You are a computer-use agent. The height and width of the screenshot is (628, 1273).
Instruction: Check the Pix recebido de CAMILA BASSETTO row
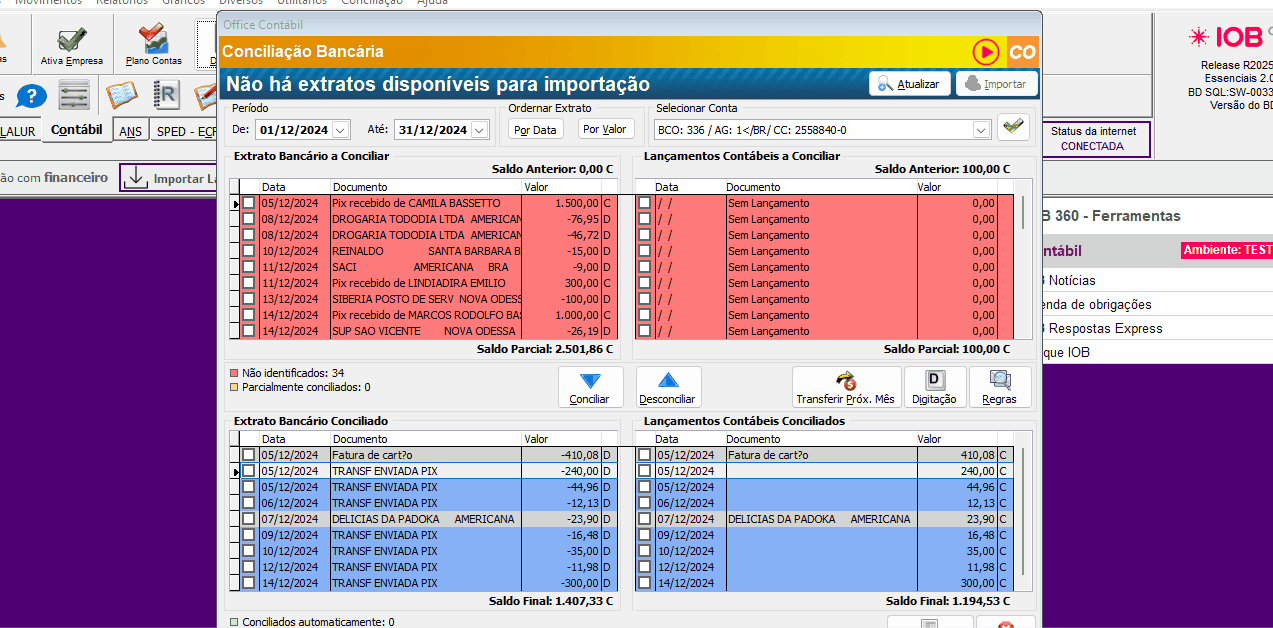click(x=248, y=203)
